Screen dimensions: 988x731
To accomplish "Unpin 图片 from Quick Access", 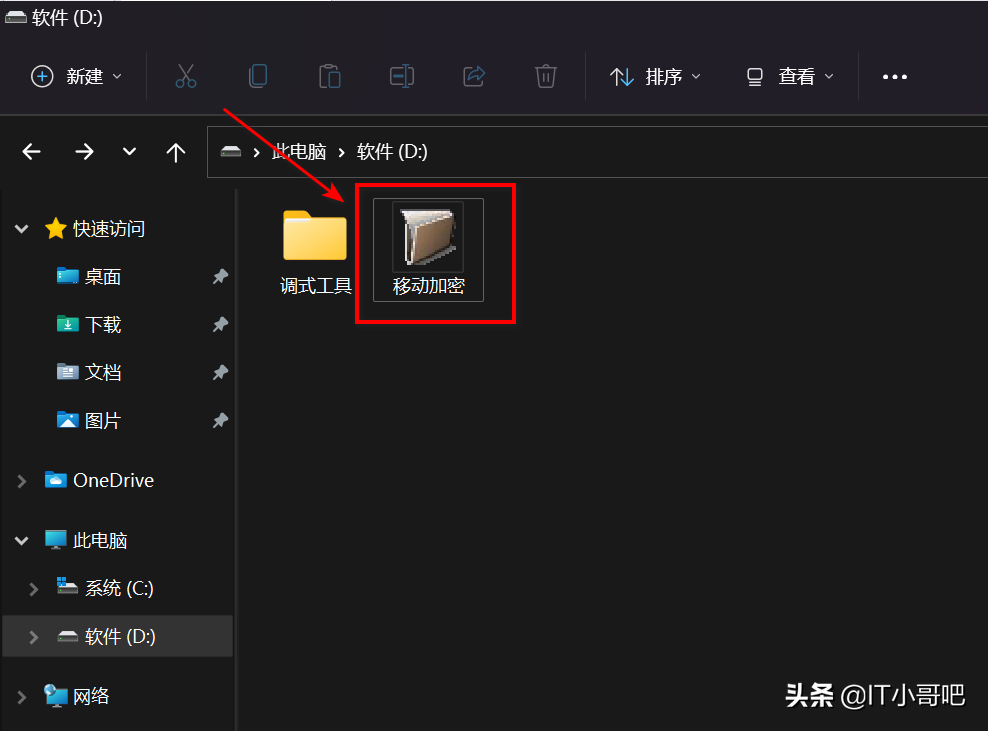I will point(220,420).
